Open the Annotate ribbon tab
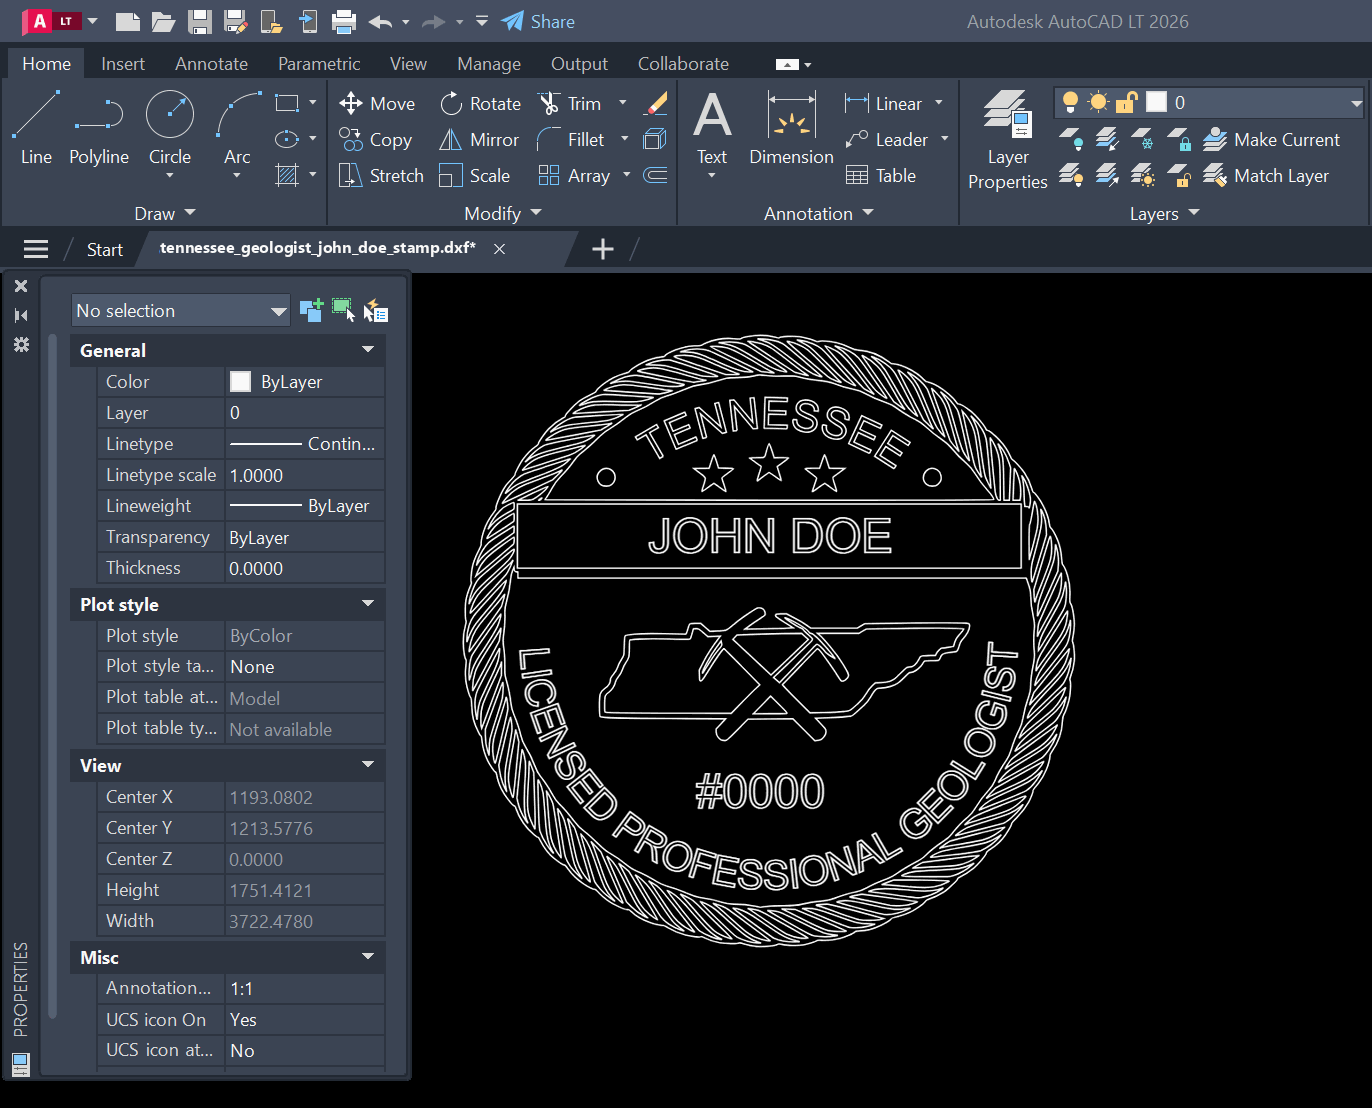Viewport: 1372px width, 1108px height. (211, 64)
